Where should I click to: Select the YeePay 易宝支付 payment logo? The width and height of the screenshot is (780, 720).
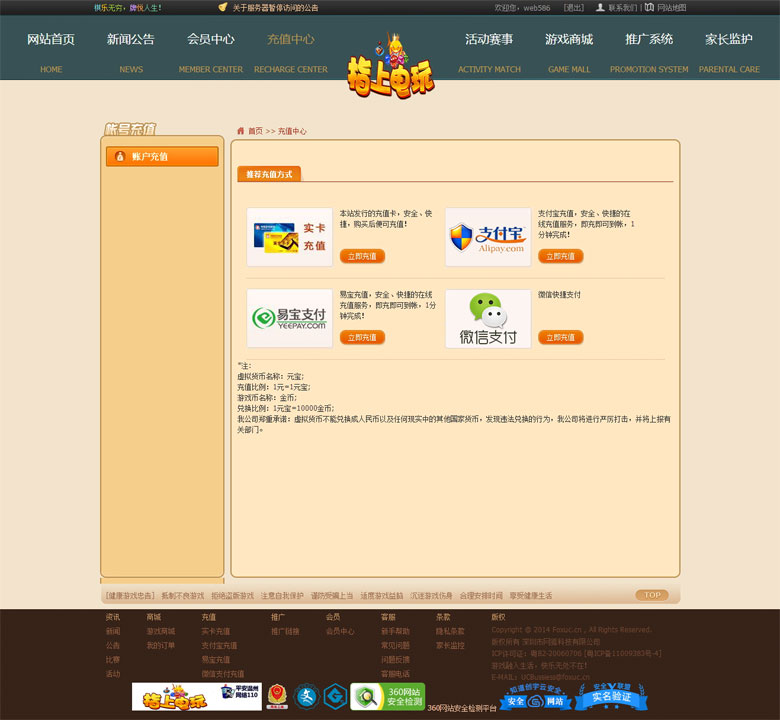pos(289,318)
